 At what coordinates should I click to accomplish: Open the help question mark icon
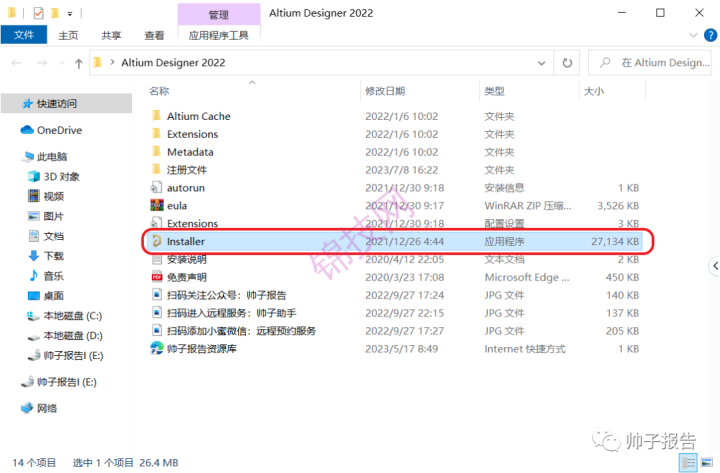pos(710,35)
